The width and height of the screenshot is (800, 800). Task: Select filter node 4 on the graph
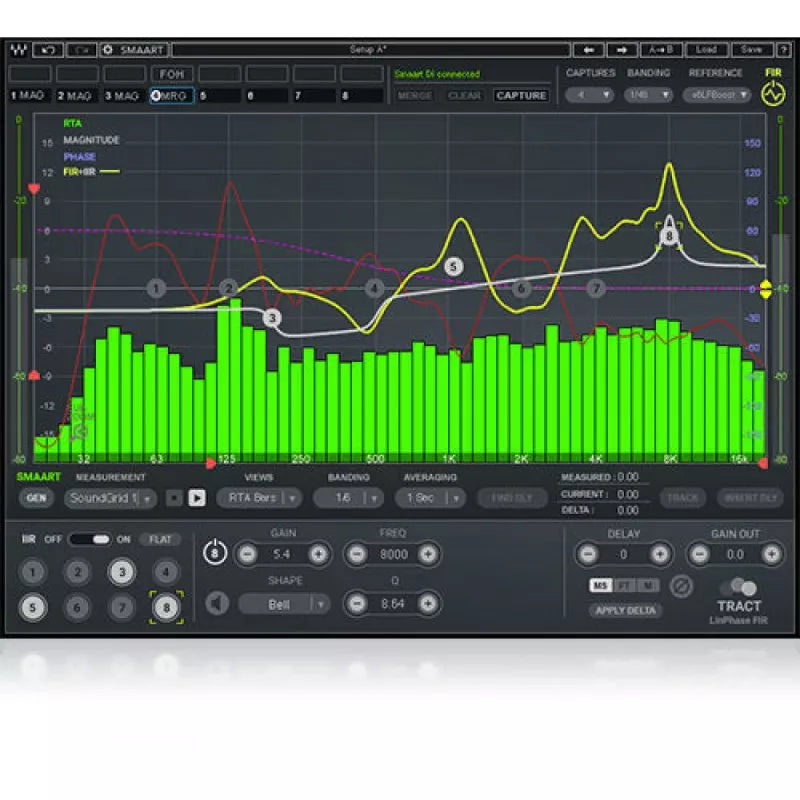(x=374, y=289)
